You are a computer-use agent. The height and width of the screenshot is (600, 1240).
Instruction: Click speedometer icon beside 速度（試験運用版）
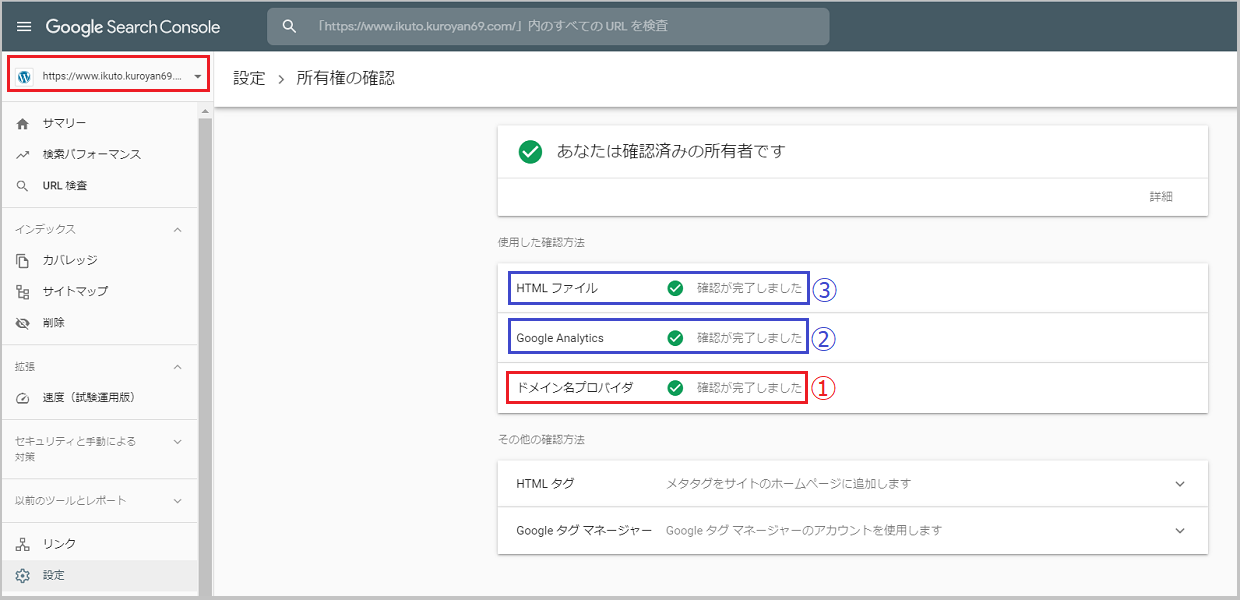pos(23,398)
